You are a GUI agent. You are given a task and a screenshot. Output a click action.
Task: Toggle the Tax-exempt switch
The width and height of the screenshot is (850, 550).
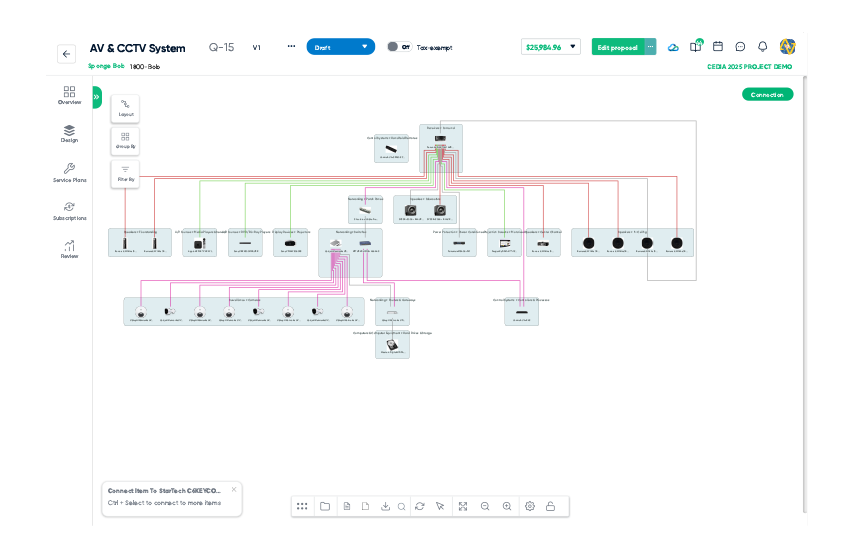[398, 47]
